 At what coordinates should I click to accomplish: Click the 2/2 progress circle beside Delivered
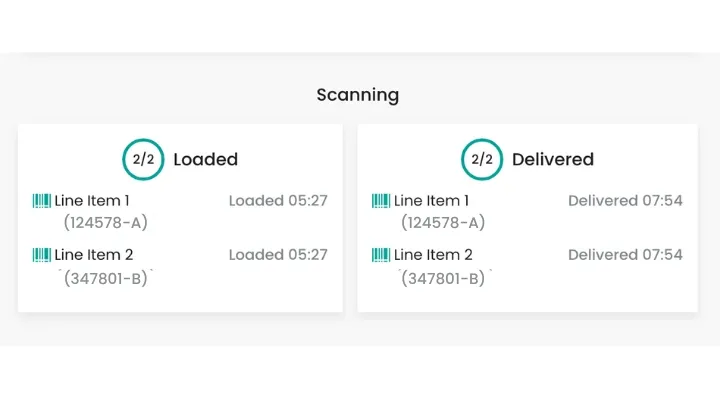point(482,159)
